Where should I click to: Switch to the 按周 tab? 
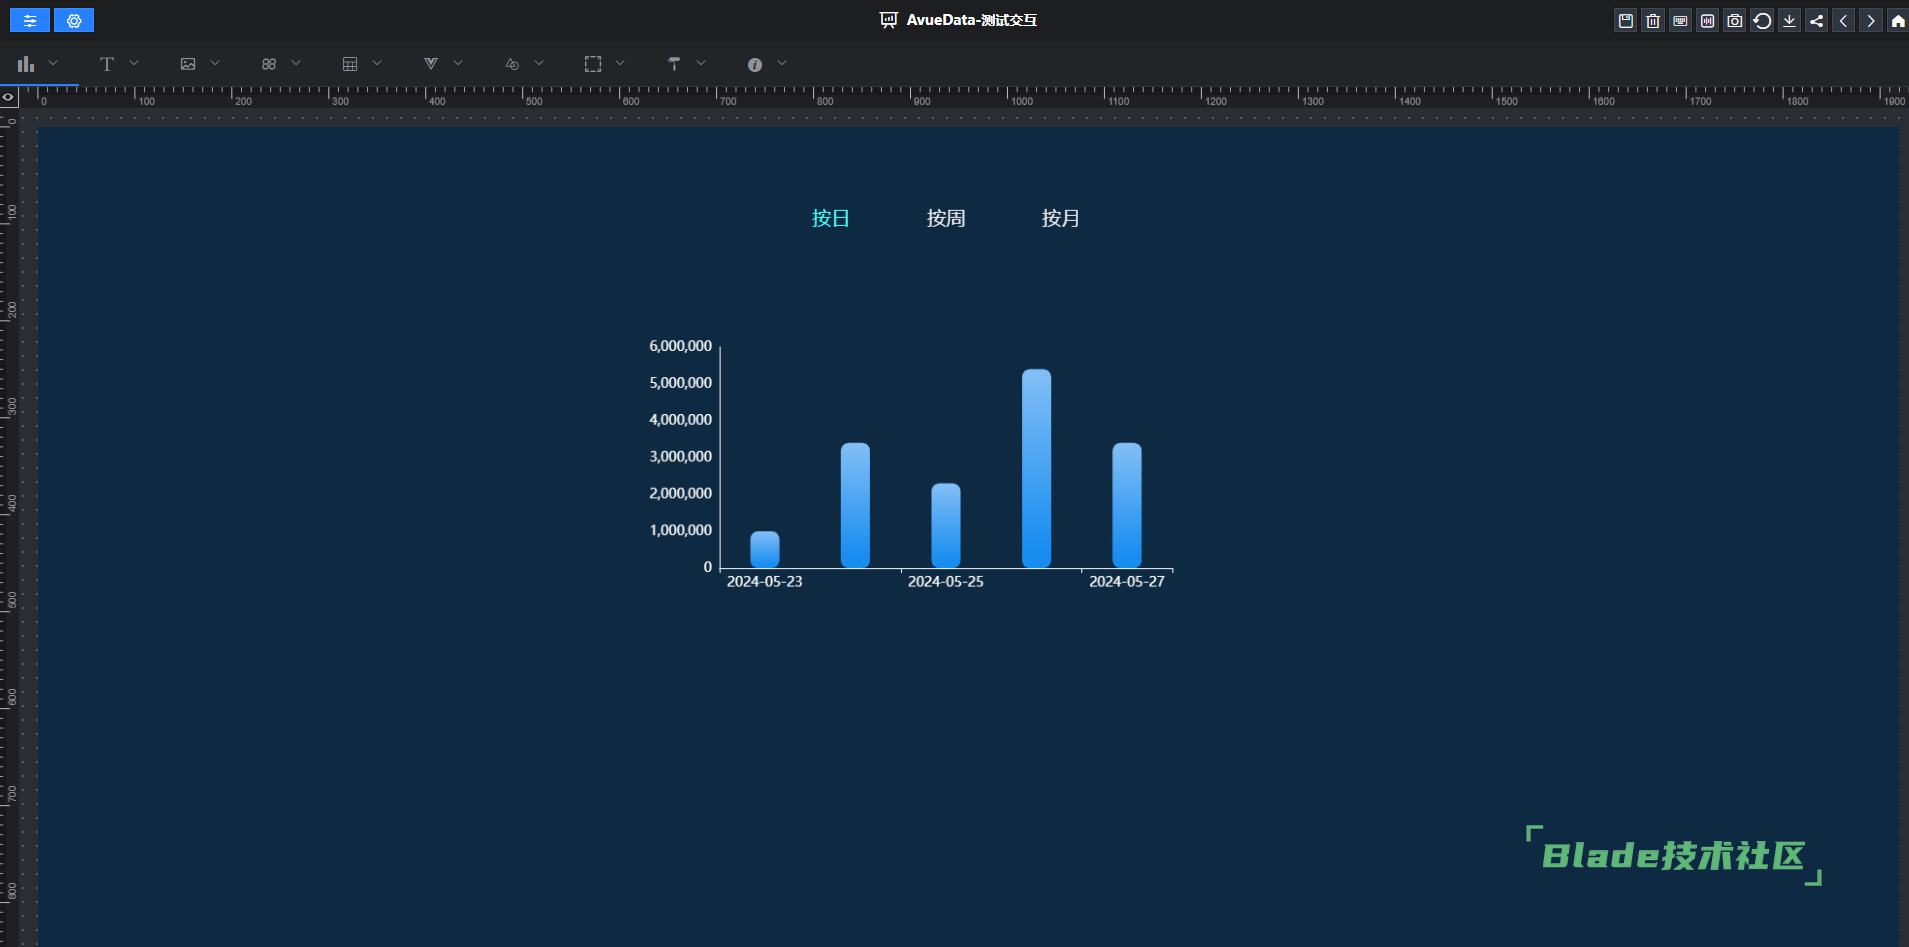pyautogui.click(x=945, y=218)
